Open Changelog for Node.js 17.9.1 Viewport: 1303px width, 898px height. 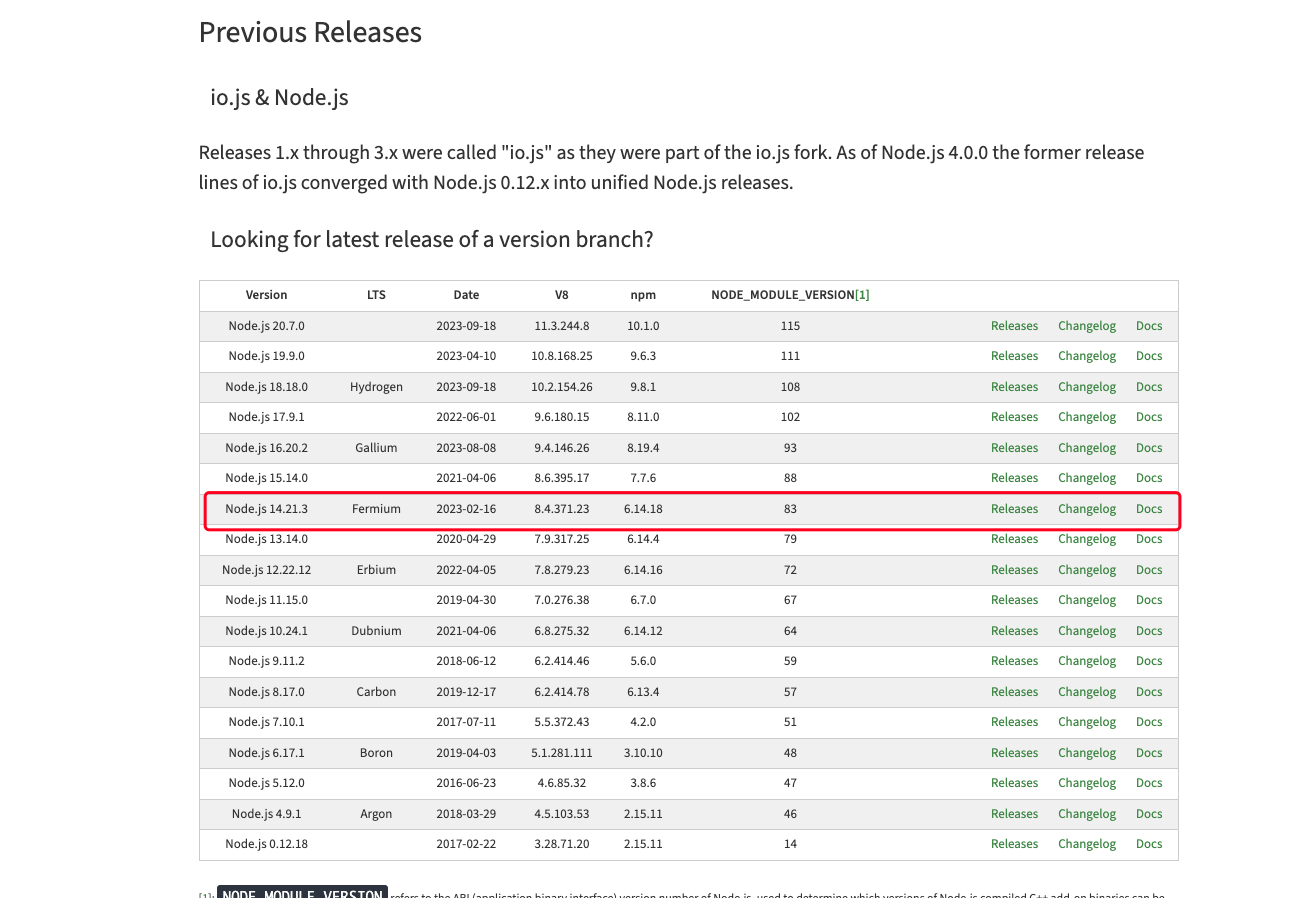coord(1087,417)
